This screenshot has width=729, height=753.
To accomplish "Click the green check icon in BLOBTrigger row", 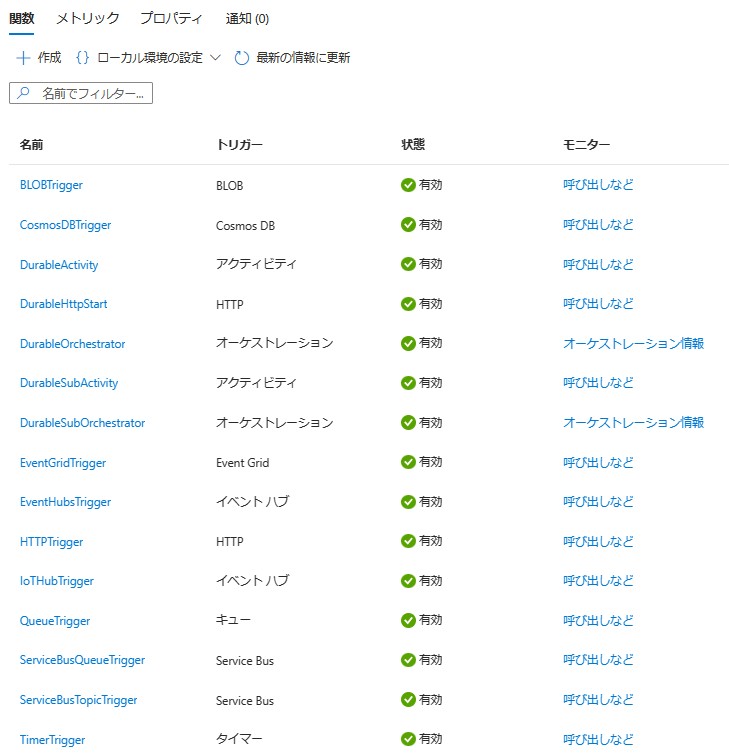I will [x=408, y=185].
